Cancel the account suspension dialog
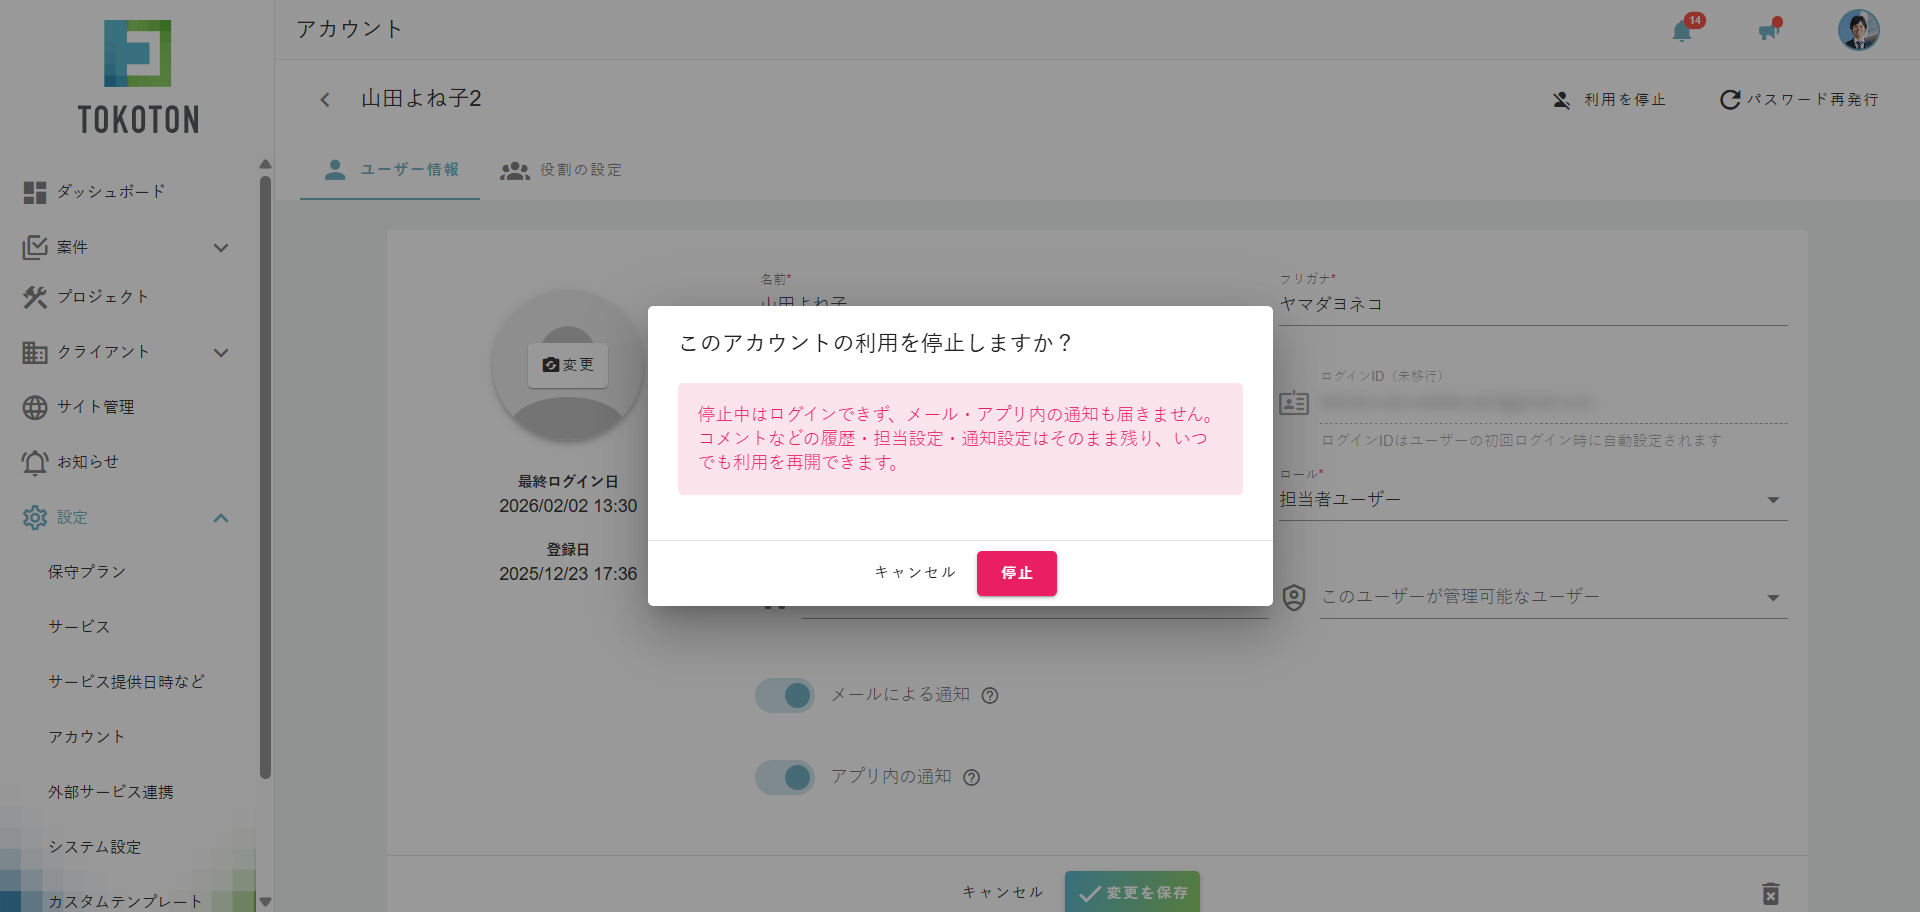This screenshot has width=1920, height=912. [915, 573]
